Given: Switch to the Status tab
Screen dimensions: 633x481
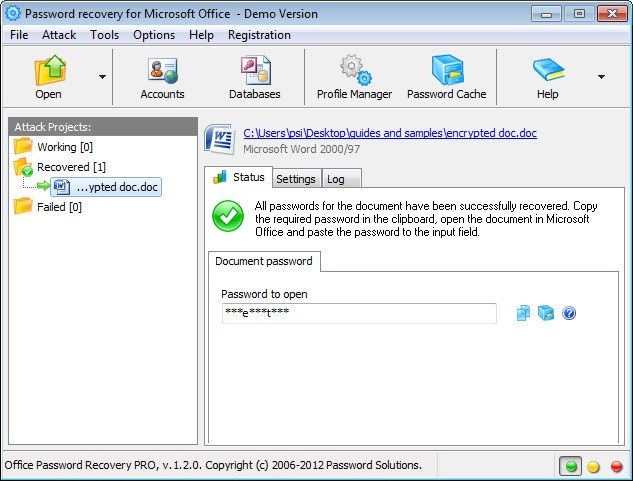Looking at the screenshot, I should [239, 177].
